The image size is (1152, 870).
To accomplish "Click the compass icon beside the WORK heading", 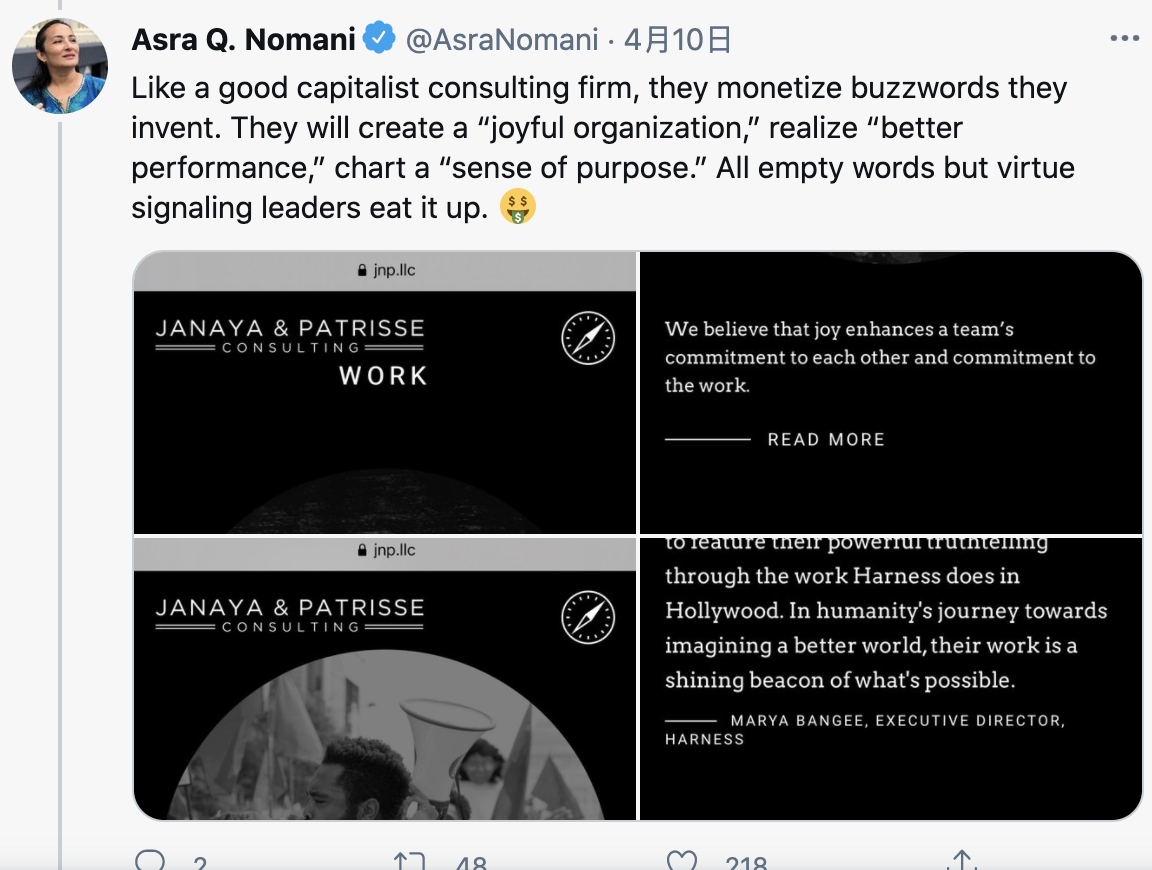I will coord(587,337).
